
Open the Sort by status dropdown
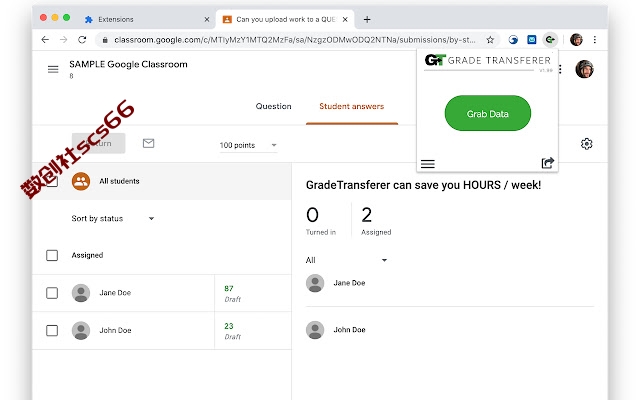(113, 218)
